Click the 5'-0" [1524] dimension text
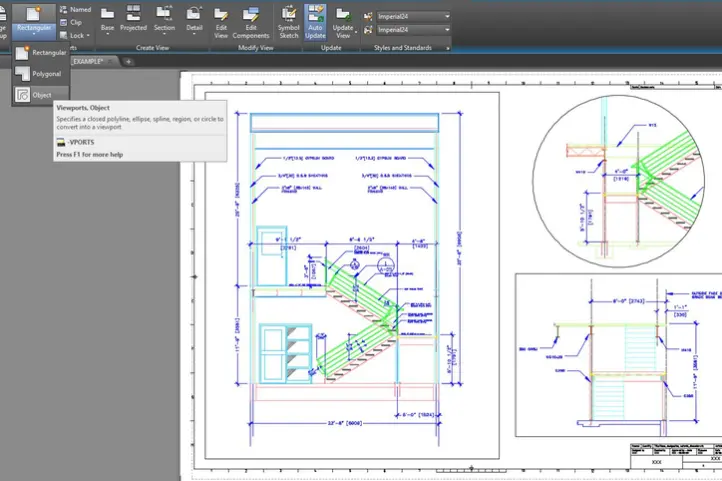 click(x=418, y=415)
